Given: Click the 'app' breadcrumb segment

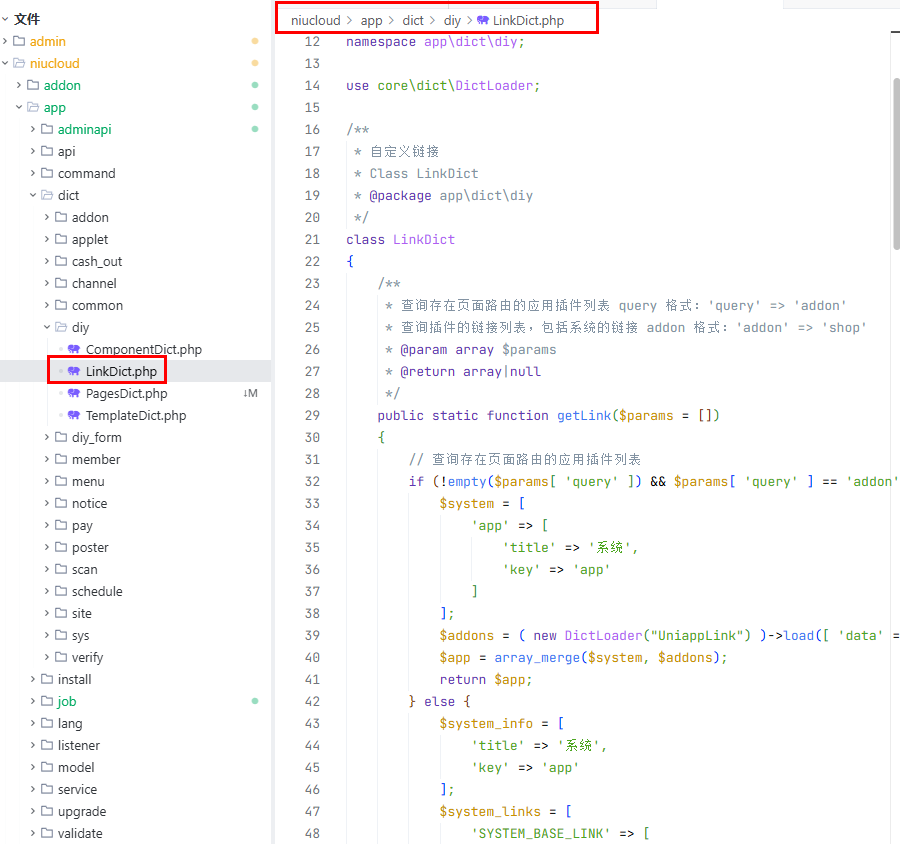Looking at the screenshot, I should [371, 20].
